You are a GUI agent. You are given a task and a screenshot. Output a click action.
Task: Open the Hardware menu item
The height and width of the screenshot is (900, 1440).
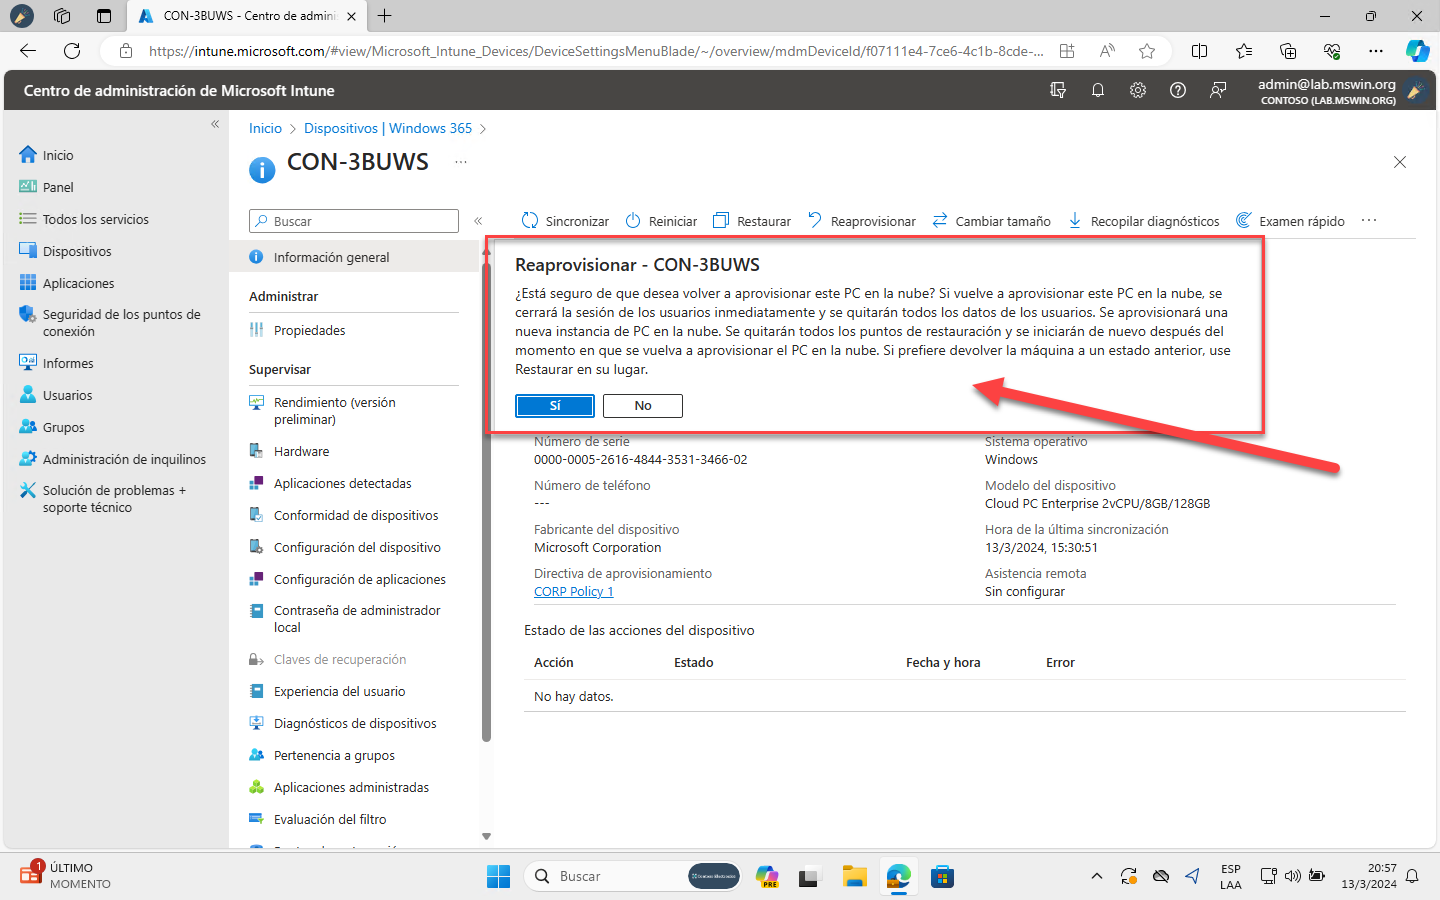click(x=301, y=451)
